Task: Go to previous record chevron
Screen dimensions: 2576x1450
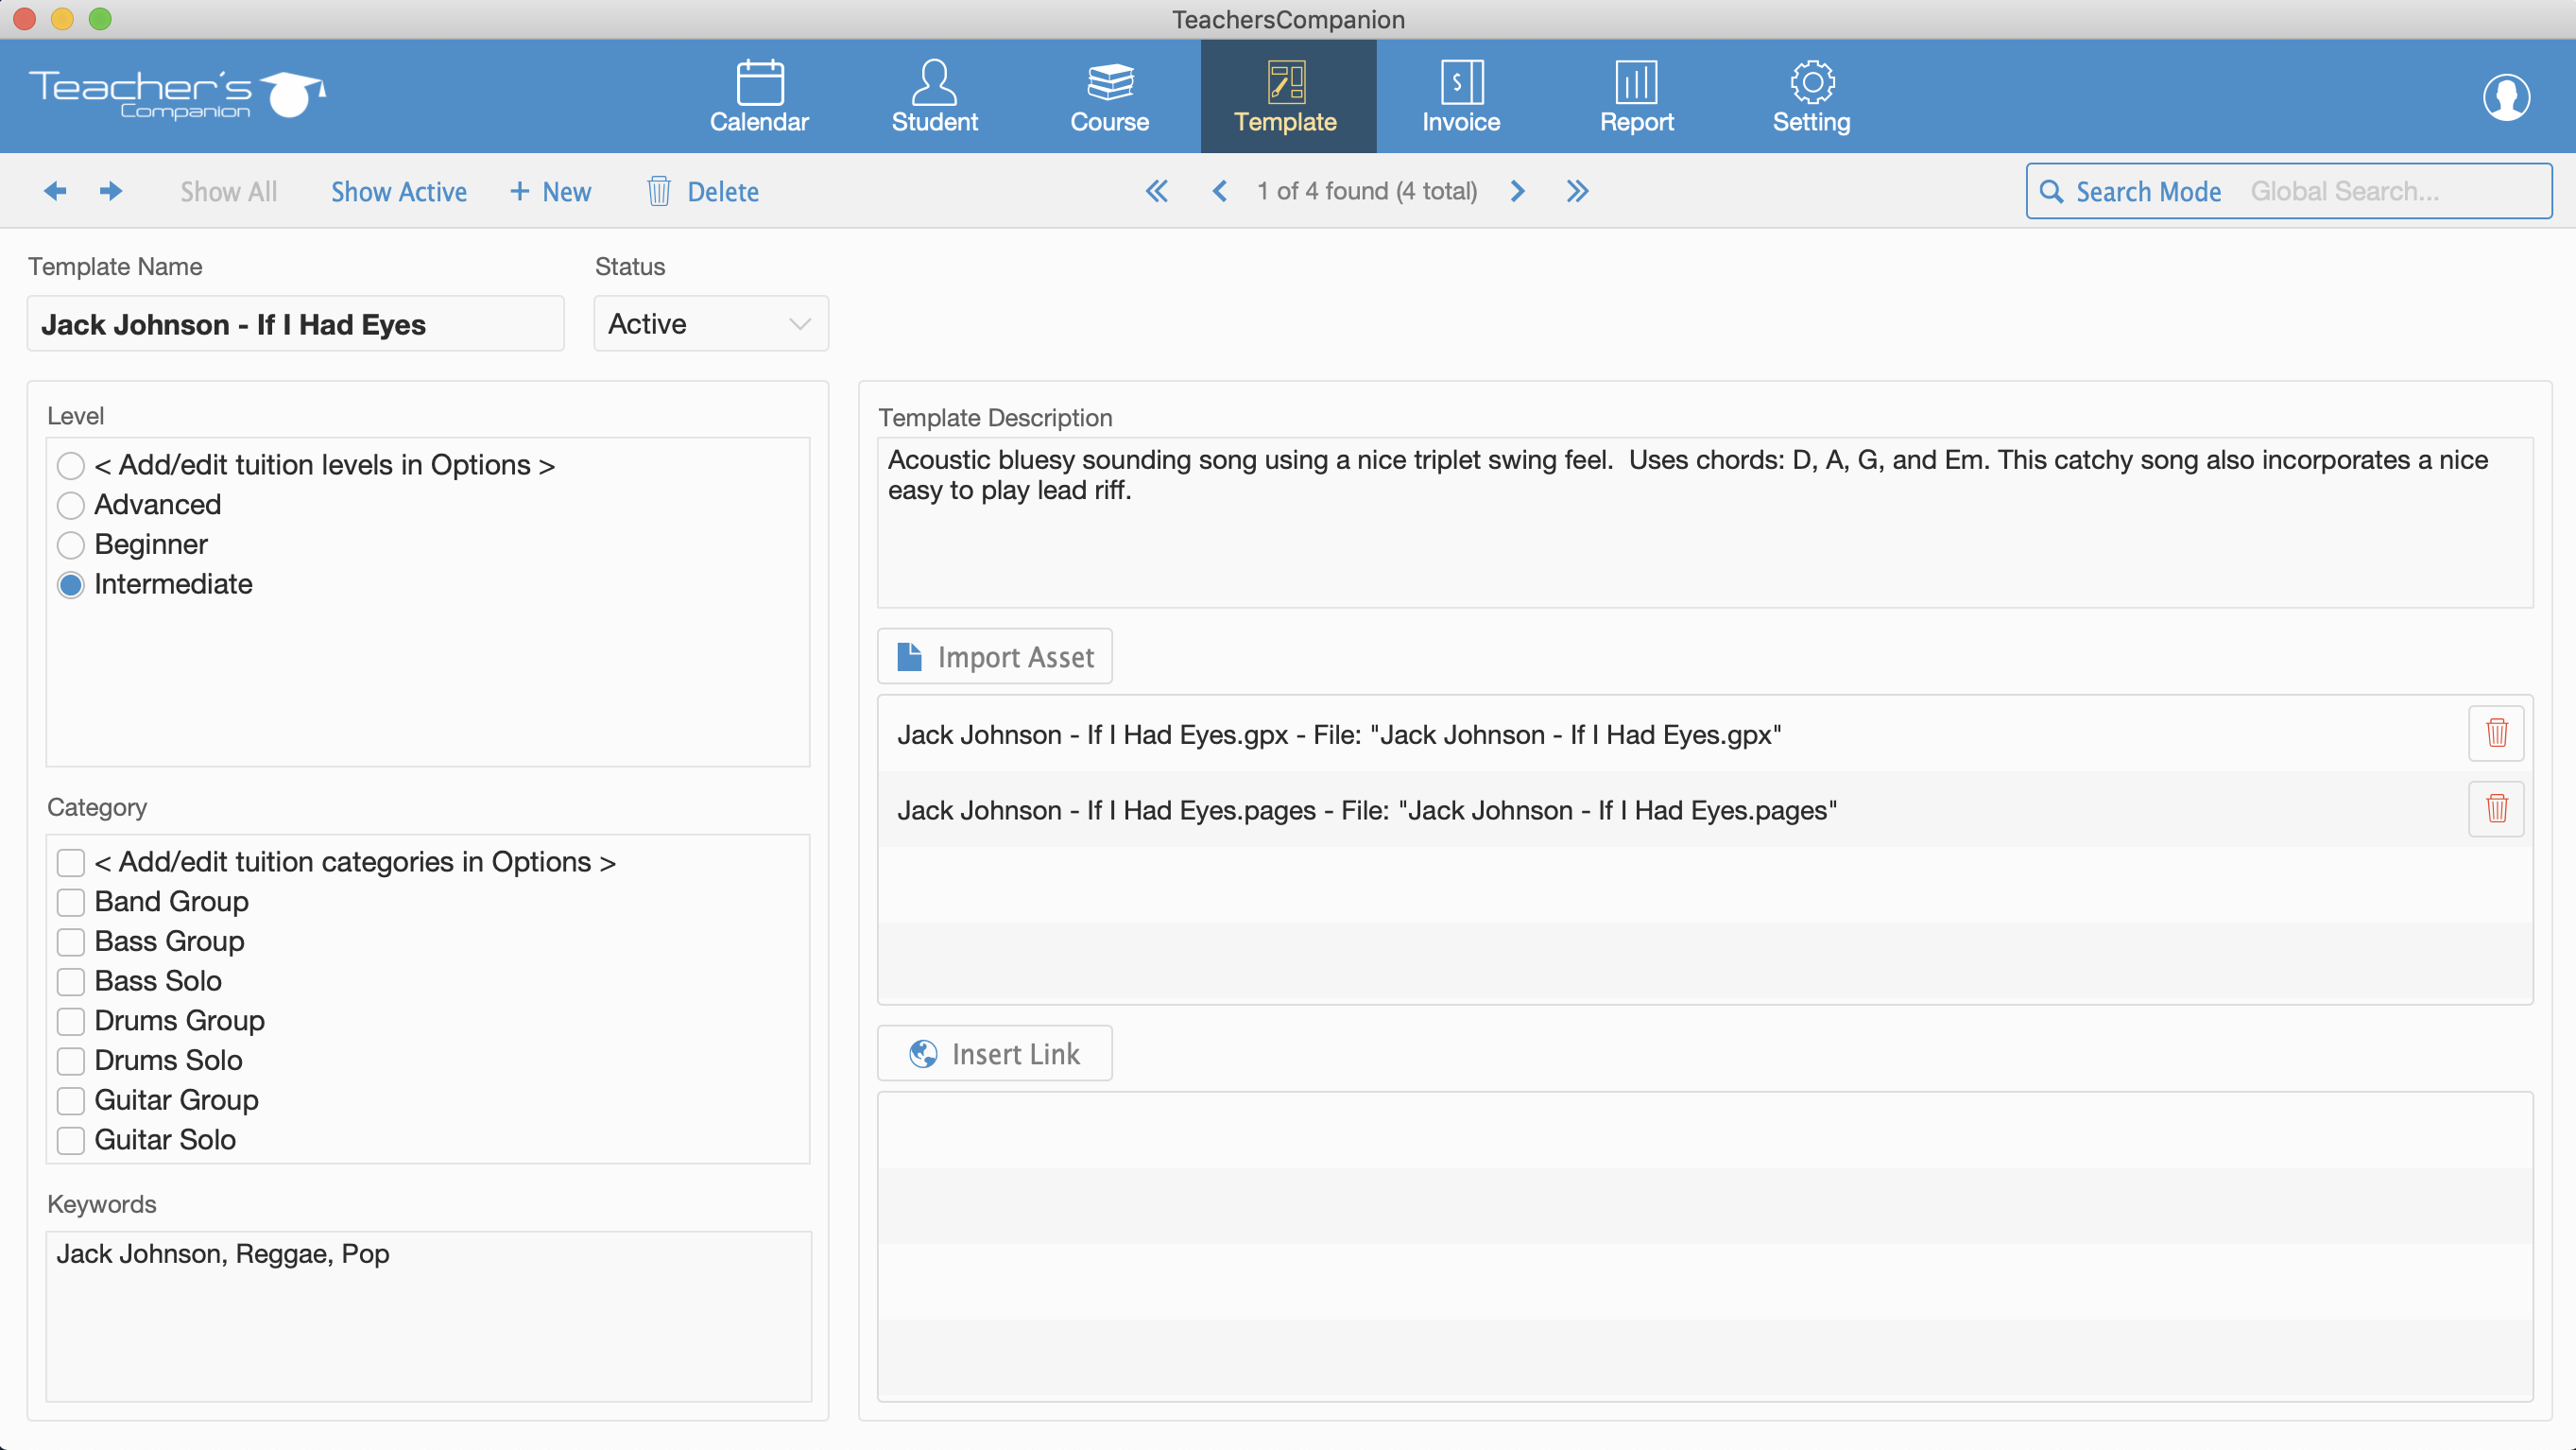Action: [1219, 191]
